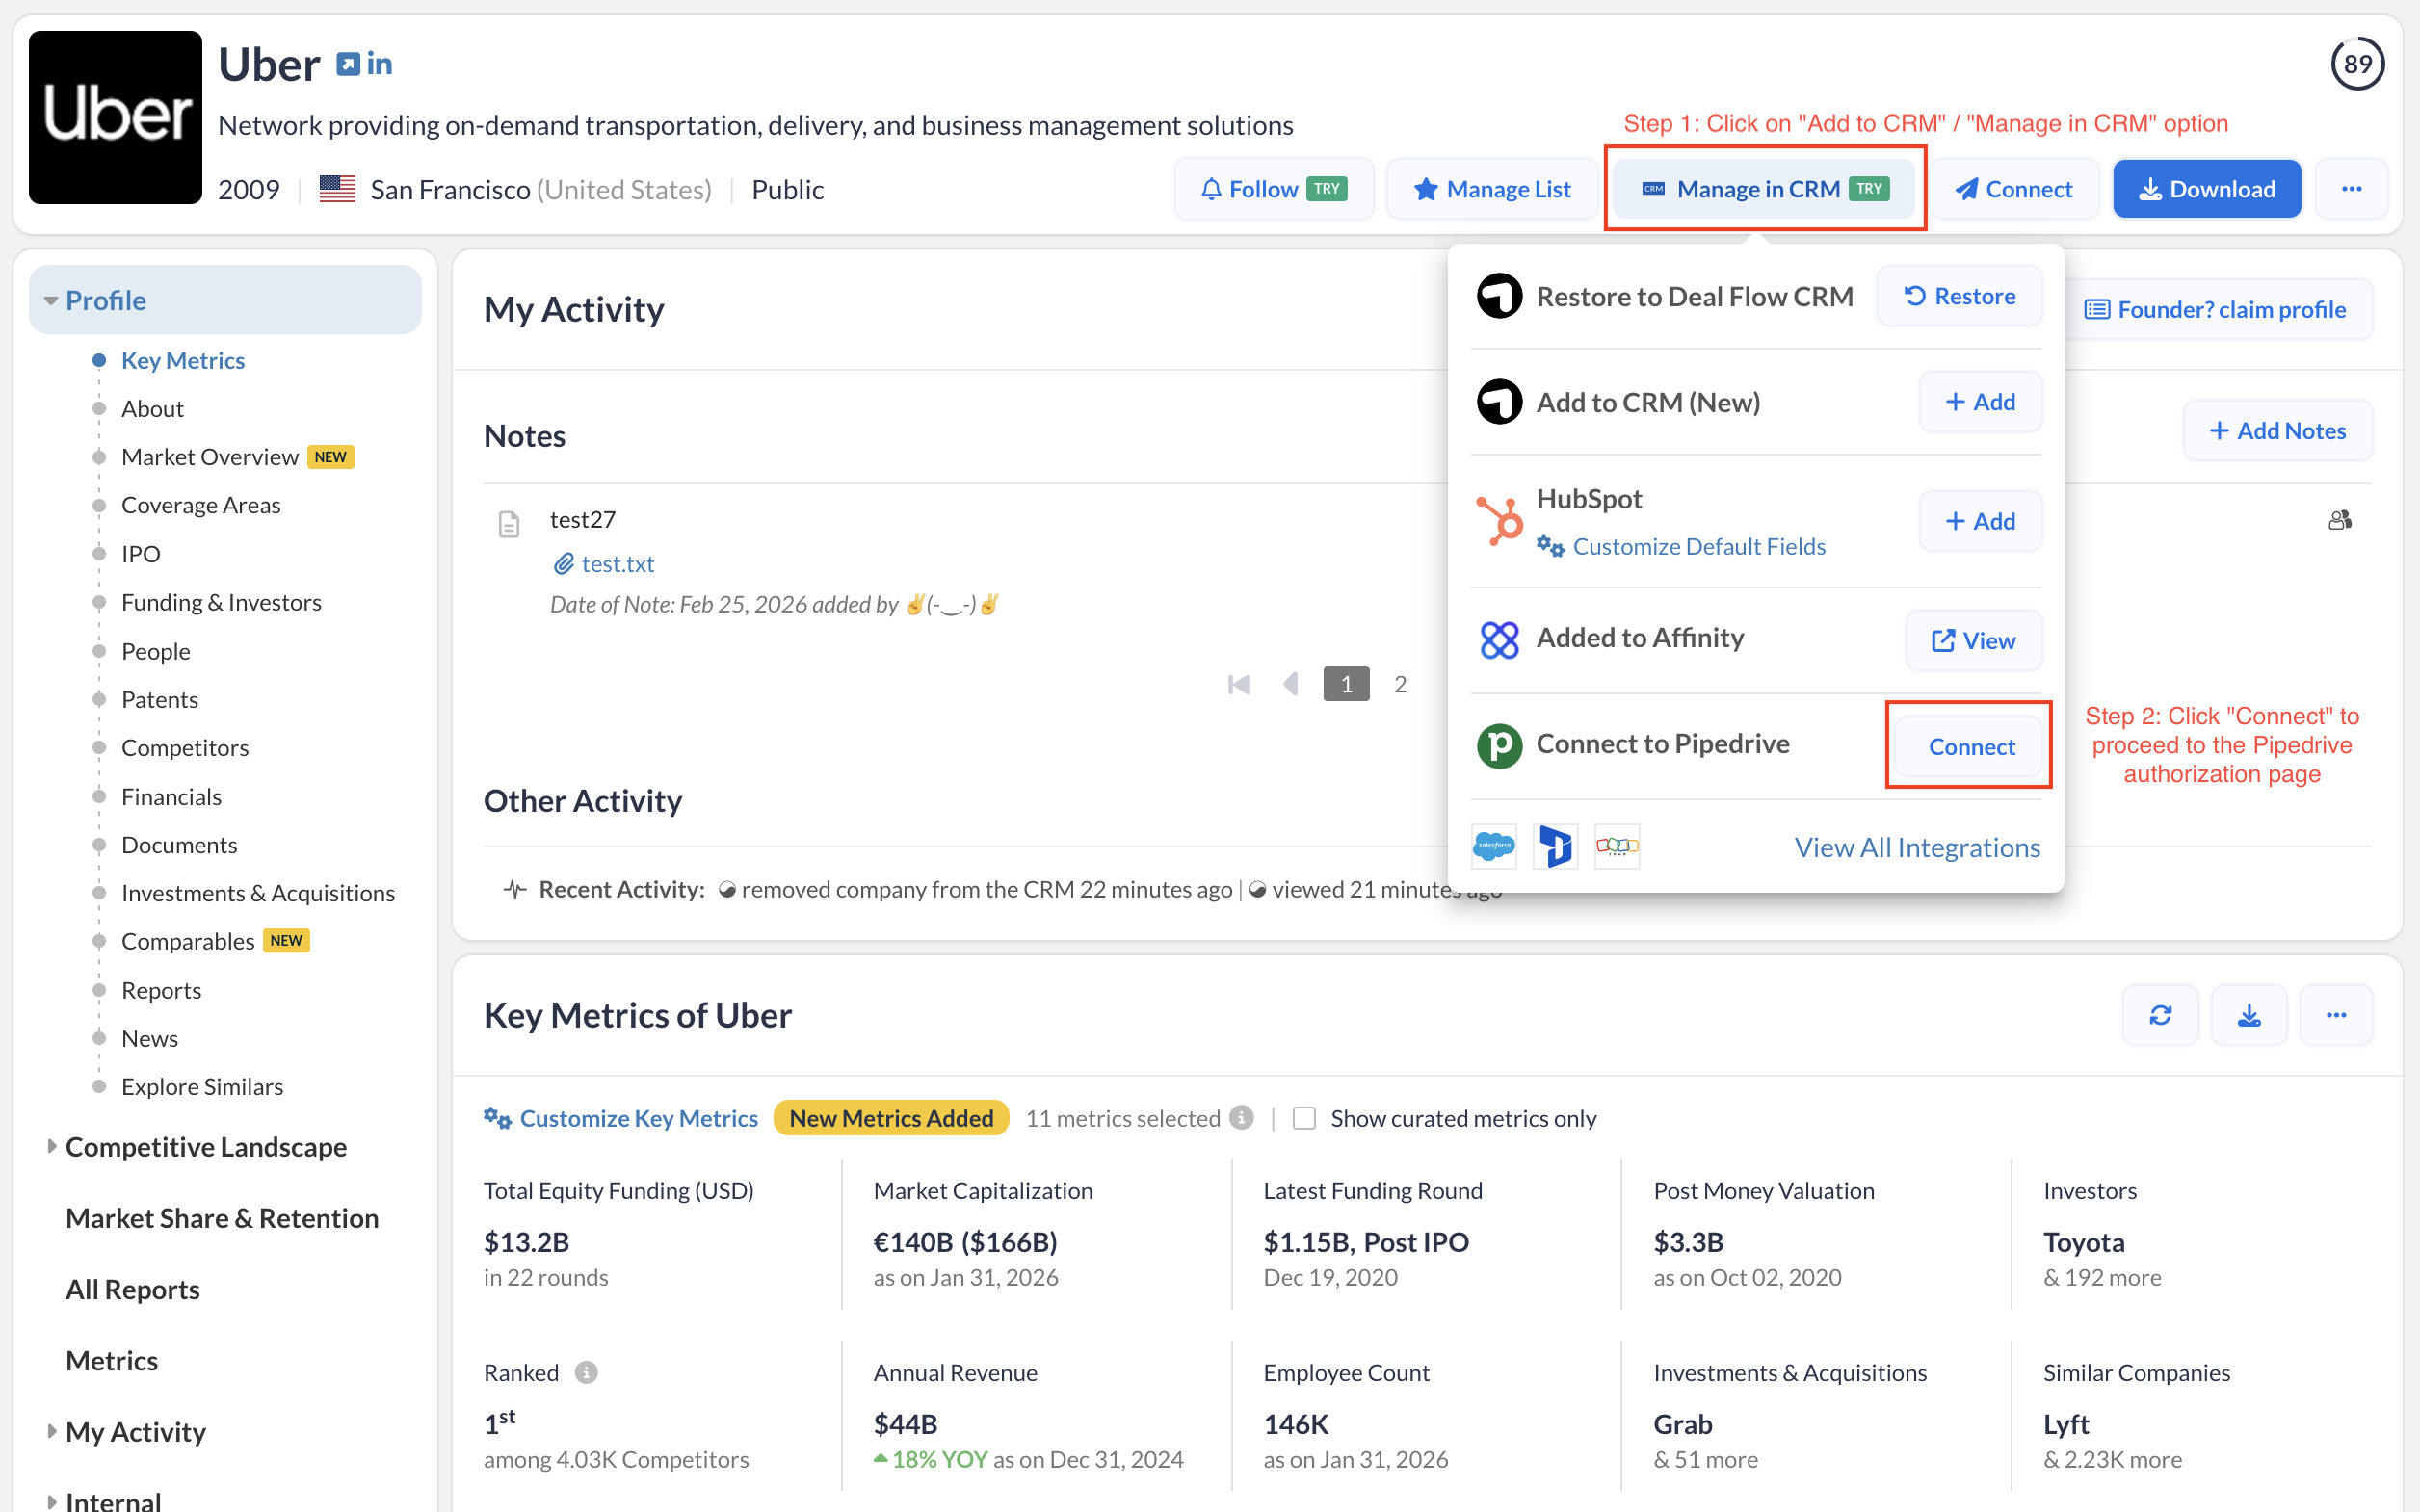Screen dimensions: 2420x1512
Task: Click the refresh icon in Key Metrics
Action: click(2160, 1015)
